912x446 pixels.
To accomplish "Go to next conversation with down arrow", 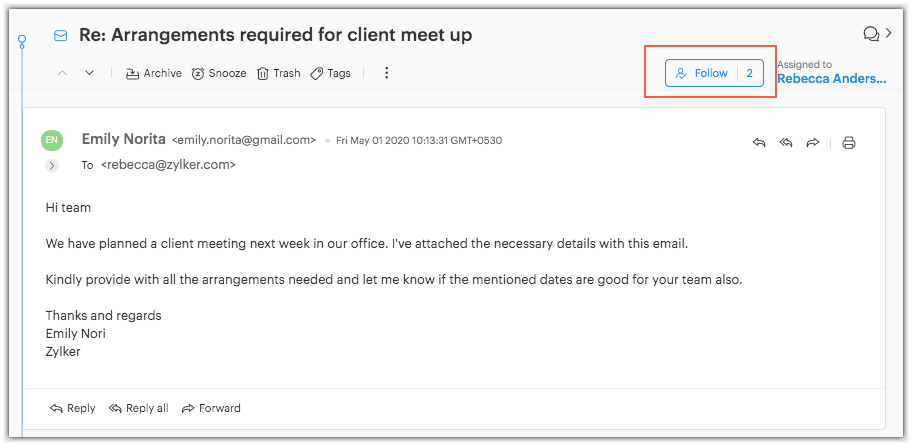I will coord(89,73).
